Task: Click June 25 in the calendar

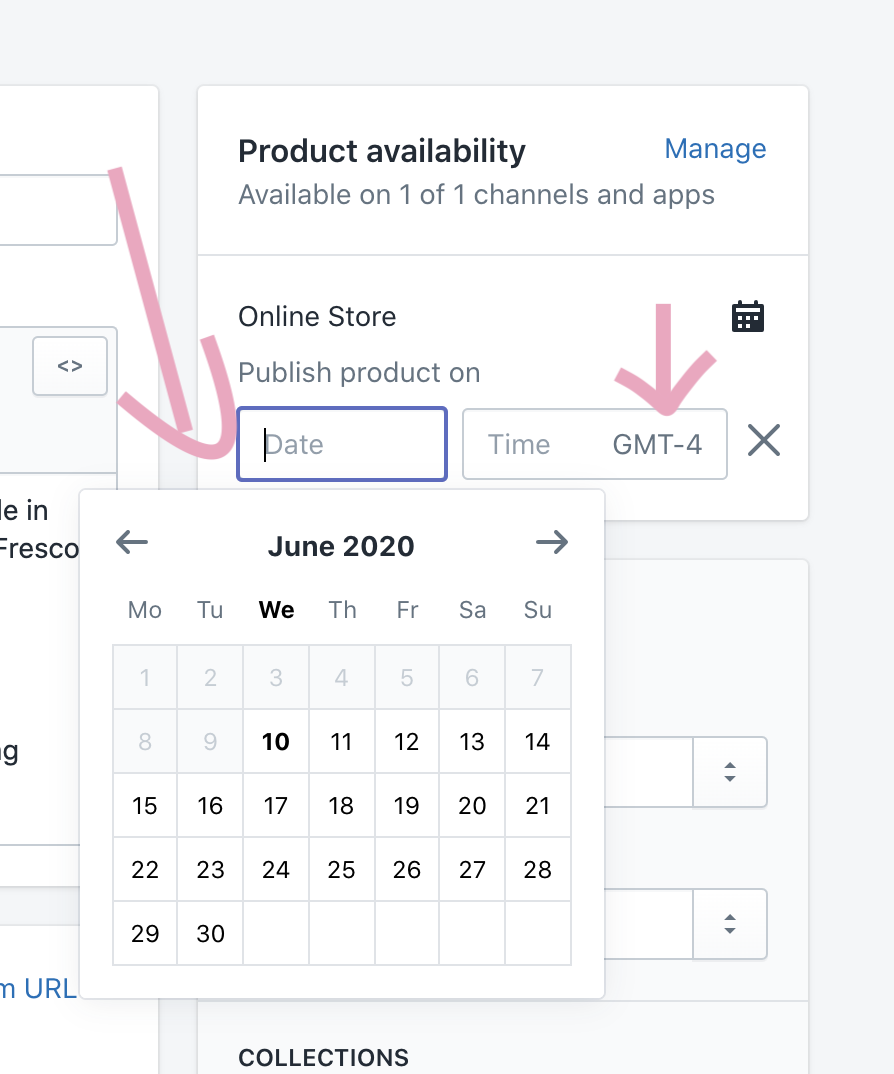Action: 341,869
